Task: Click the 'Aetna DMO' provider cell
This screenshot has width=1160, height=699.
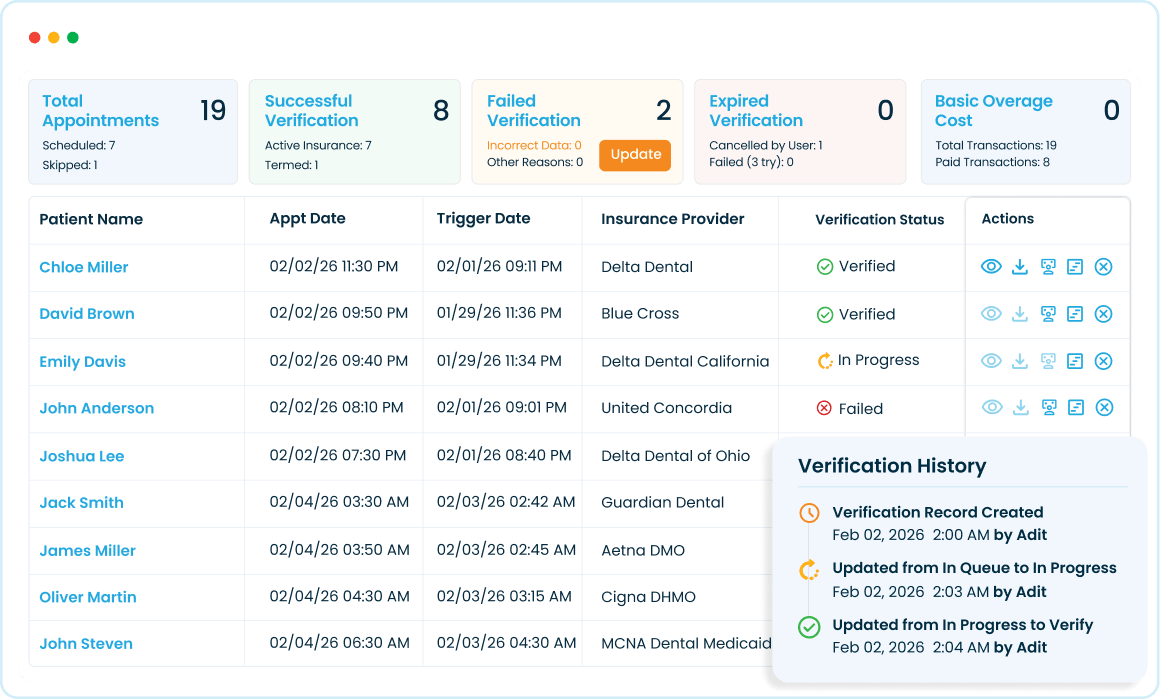Action: tap(643, 550)
